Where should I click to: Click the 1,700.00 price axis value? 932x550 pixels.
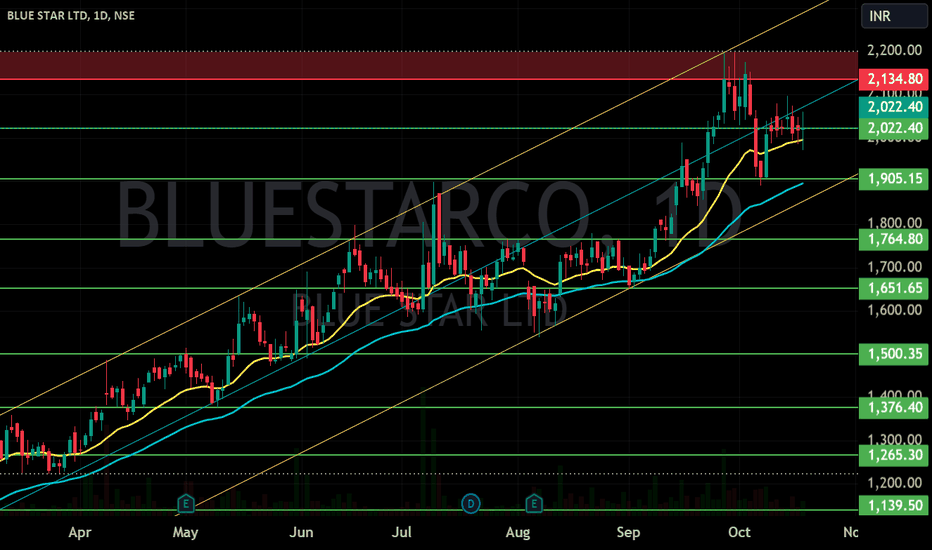pos(895,267)
